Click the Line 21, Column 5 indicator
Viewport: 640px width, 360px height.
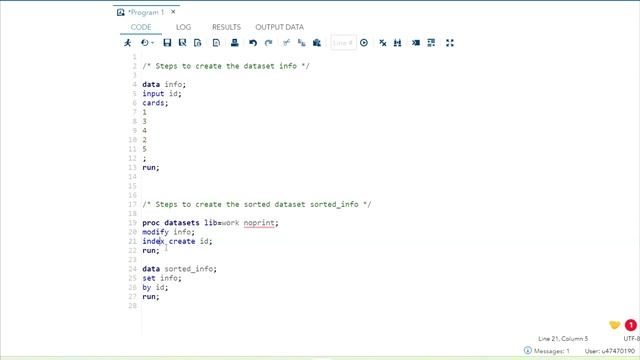point(563,339)
